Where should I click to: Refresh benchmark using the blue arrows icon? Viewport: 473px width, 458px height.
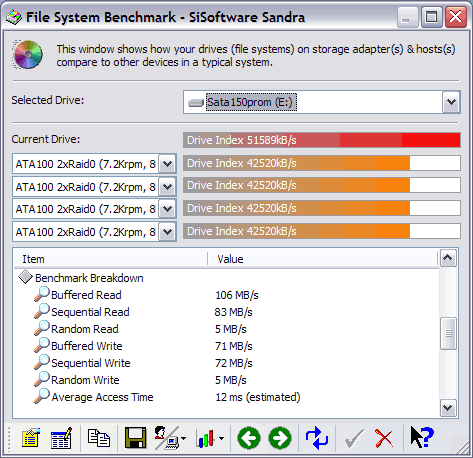point(317,438)
